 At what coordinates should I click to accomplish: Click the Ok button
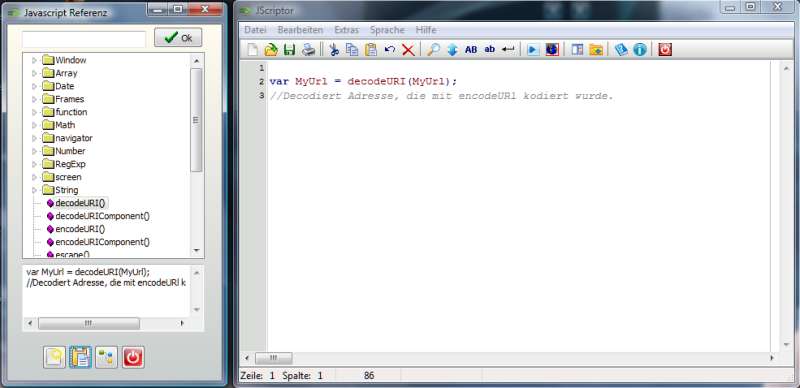coord(178,38)
